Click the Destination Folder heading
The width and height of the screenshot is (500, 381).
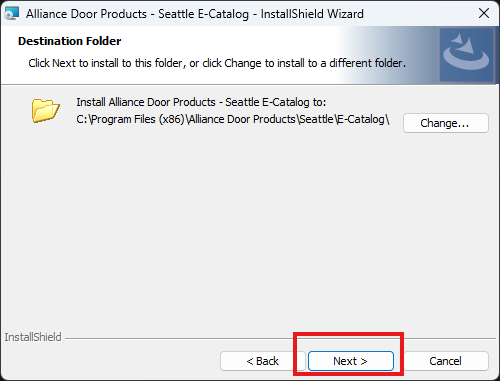click(70, 41)
